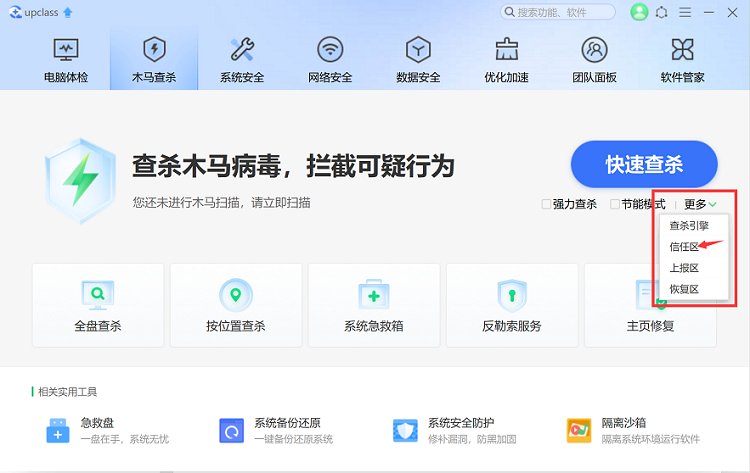Switch to 系统安全 tab
750x473 pixels.
[x=242, y=58]
